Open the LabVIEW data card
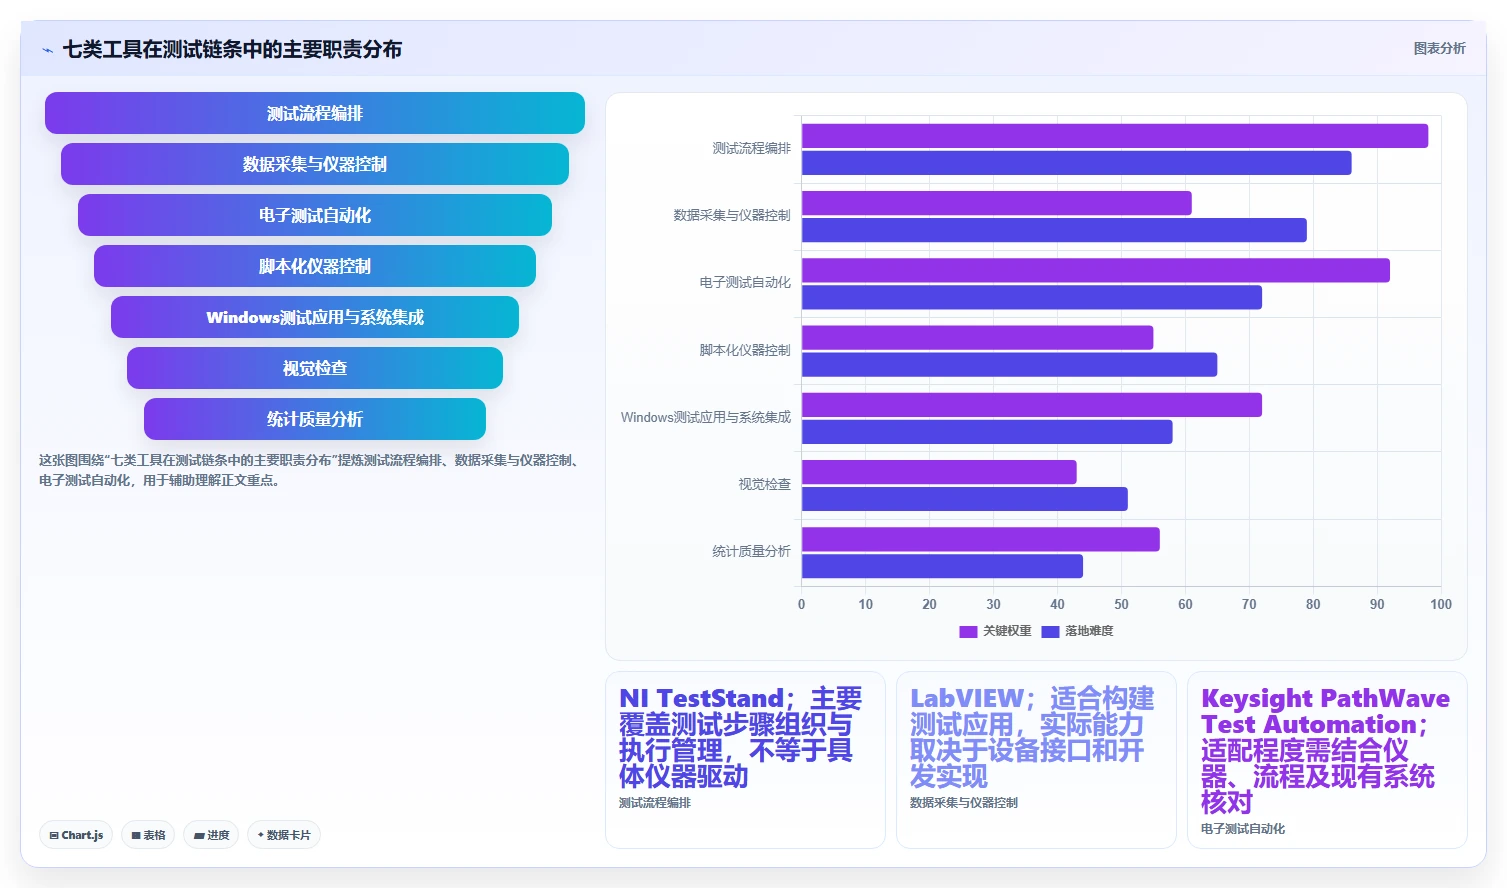 tap(1036, 760)
